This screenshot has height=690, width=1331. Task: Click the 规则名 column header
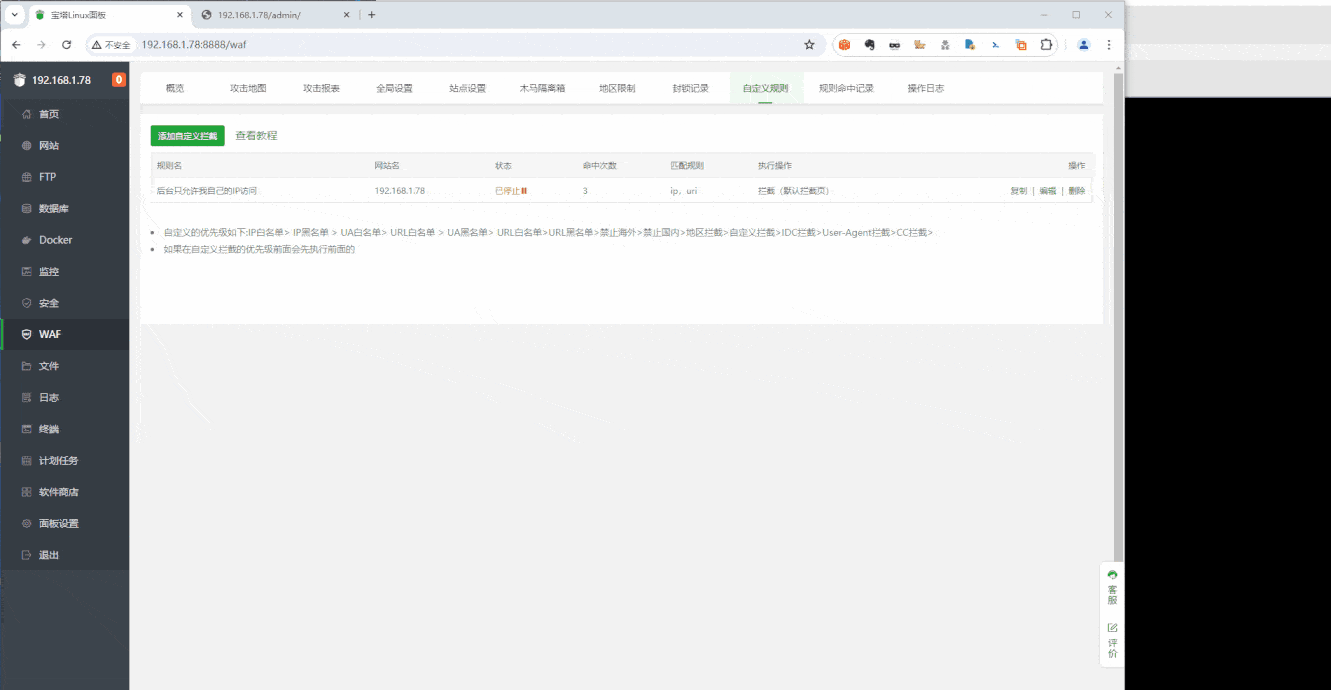tap(169, 165)
